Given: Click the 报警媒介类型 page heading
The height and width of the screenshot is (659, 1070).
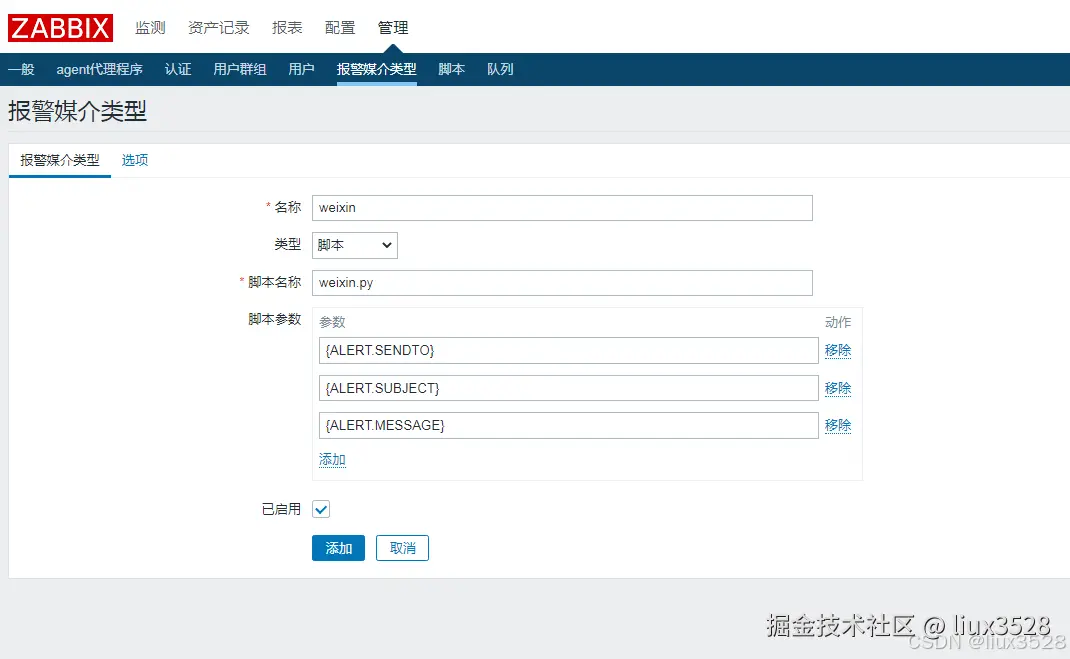Looking at the screenshot, I should [77, 111].
